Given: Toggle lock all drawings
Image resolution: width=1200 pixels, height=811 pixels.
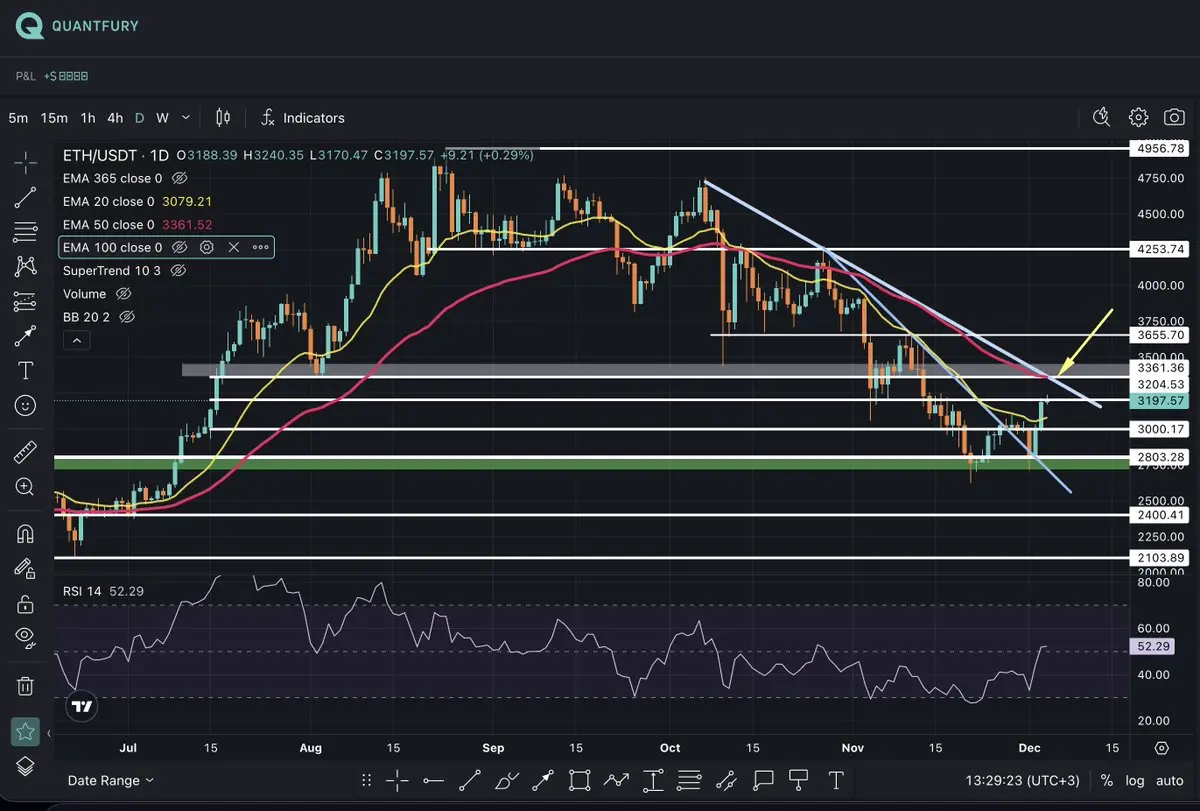Looking at the screenshot, I should click(x=26, y=604).
